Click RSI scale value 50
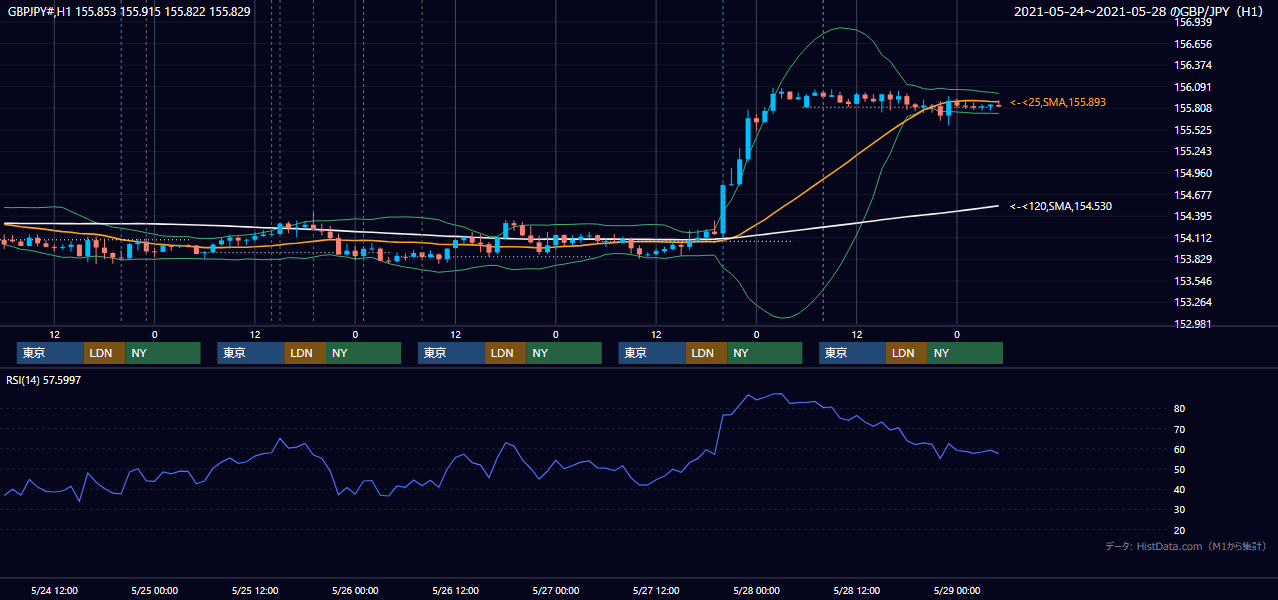This screenshot has height=600, width=1278. 1180,469
